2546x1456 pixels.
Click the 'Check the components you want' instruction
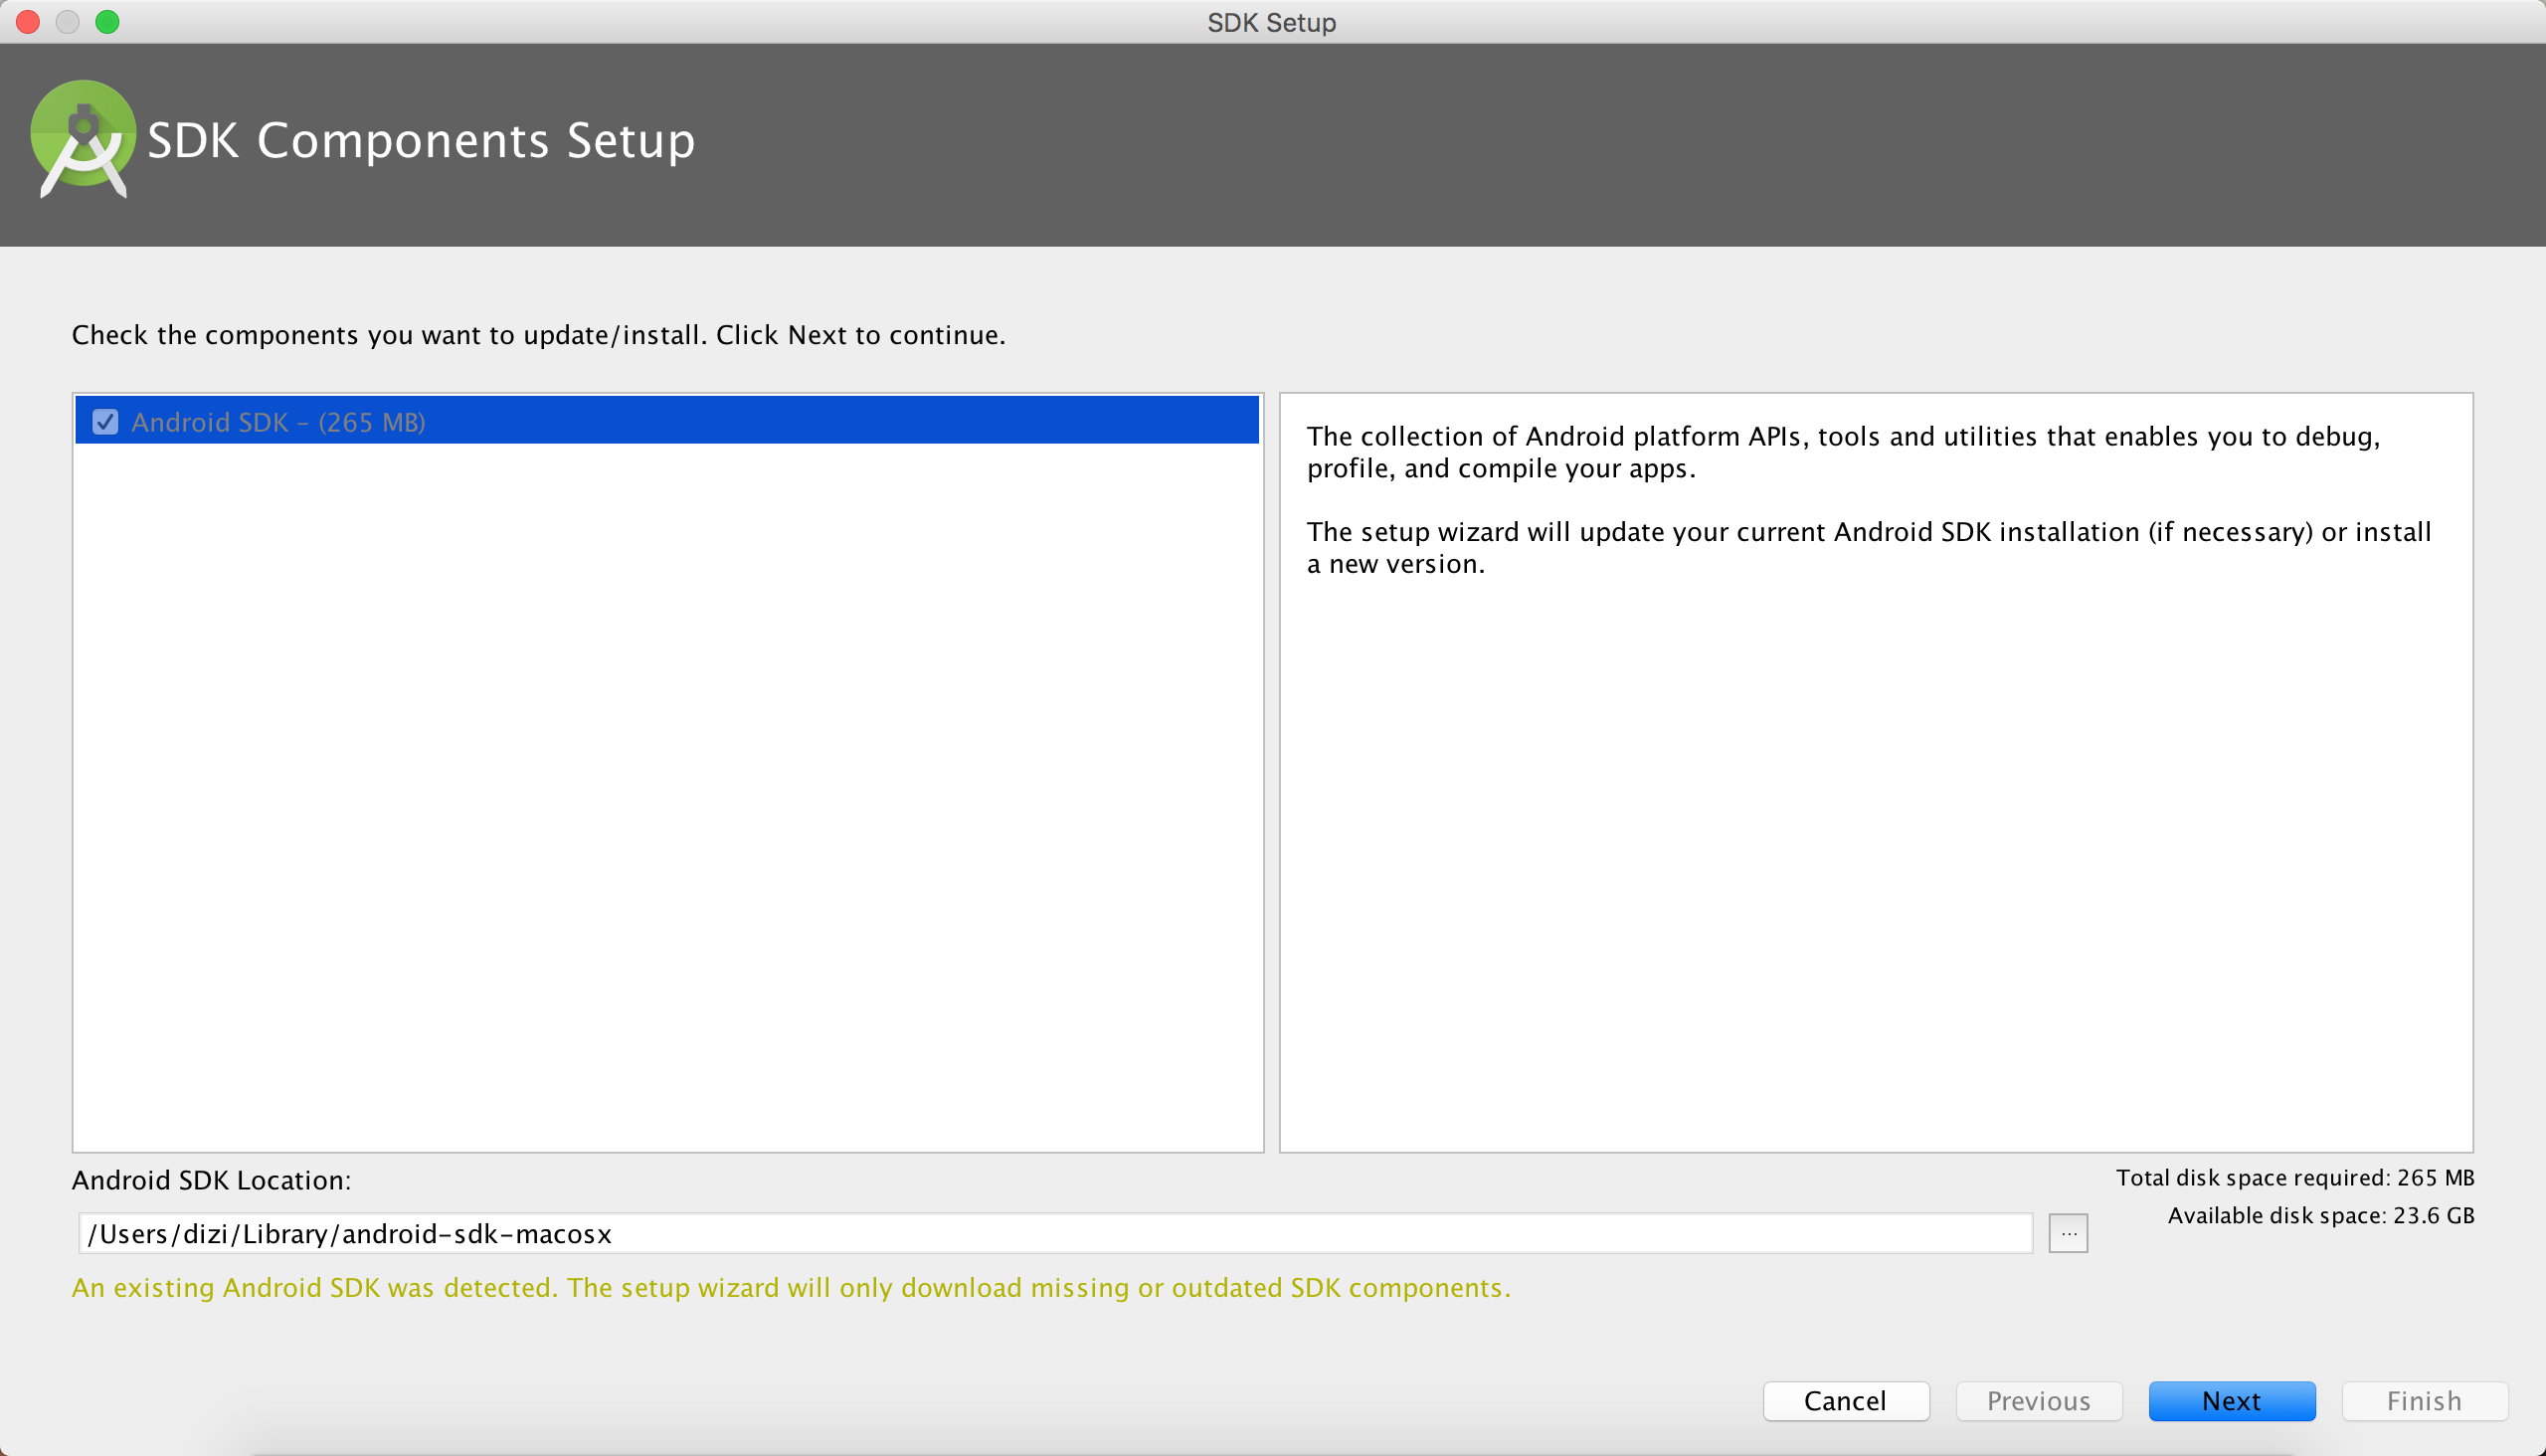539,335
